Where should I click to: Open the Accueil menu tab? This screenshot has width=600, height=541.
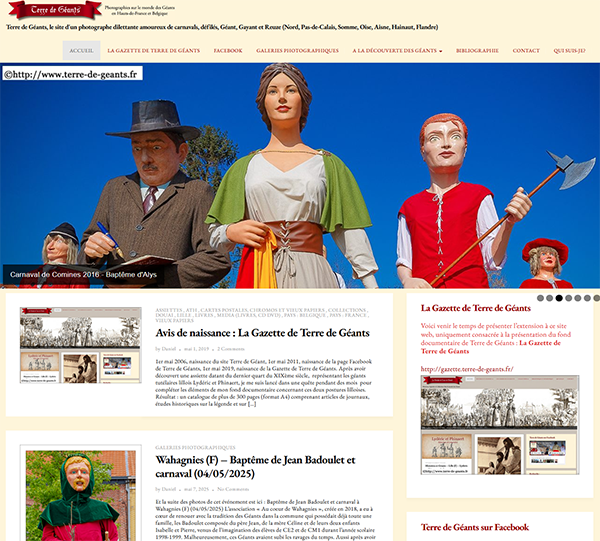81,50
